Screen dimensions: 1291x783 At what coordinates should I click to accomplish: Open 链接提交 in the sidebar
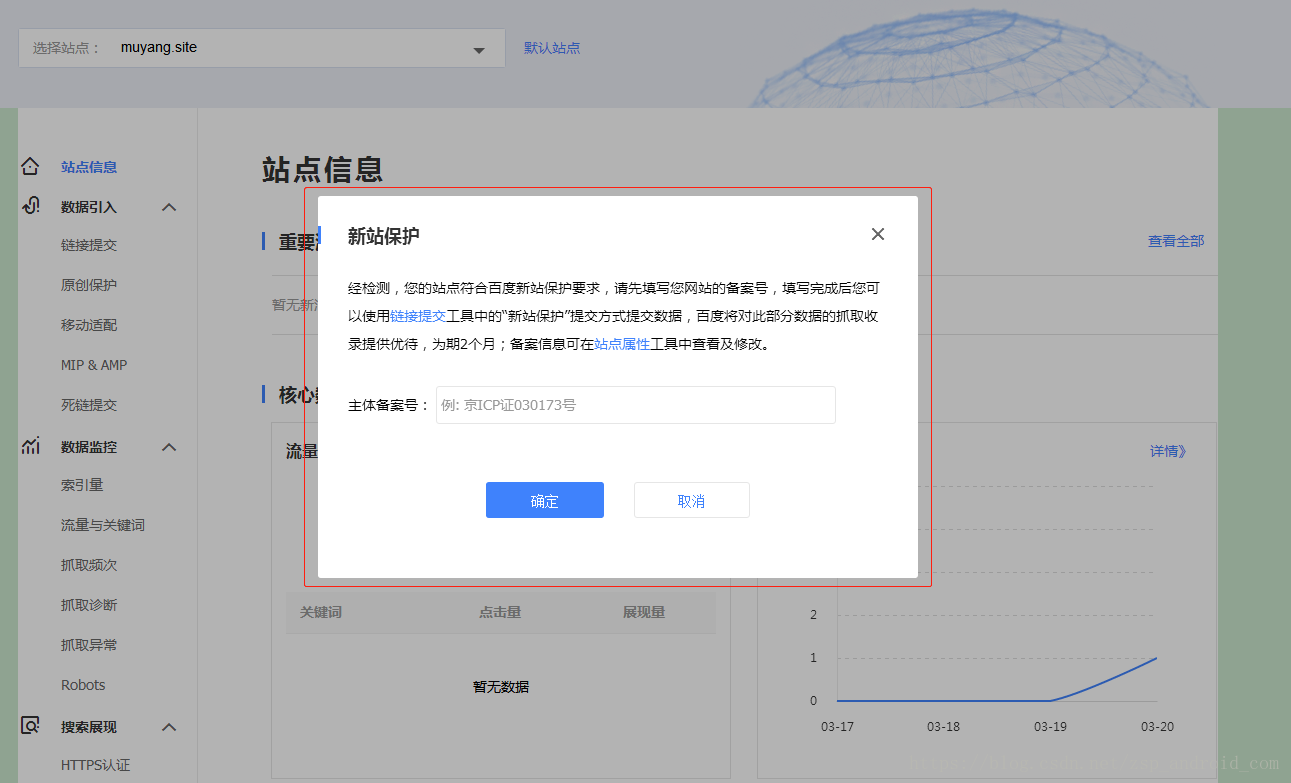tap(89, 245)
